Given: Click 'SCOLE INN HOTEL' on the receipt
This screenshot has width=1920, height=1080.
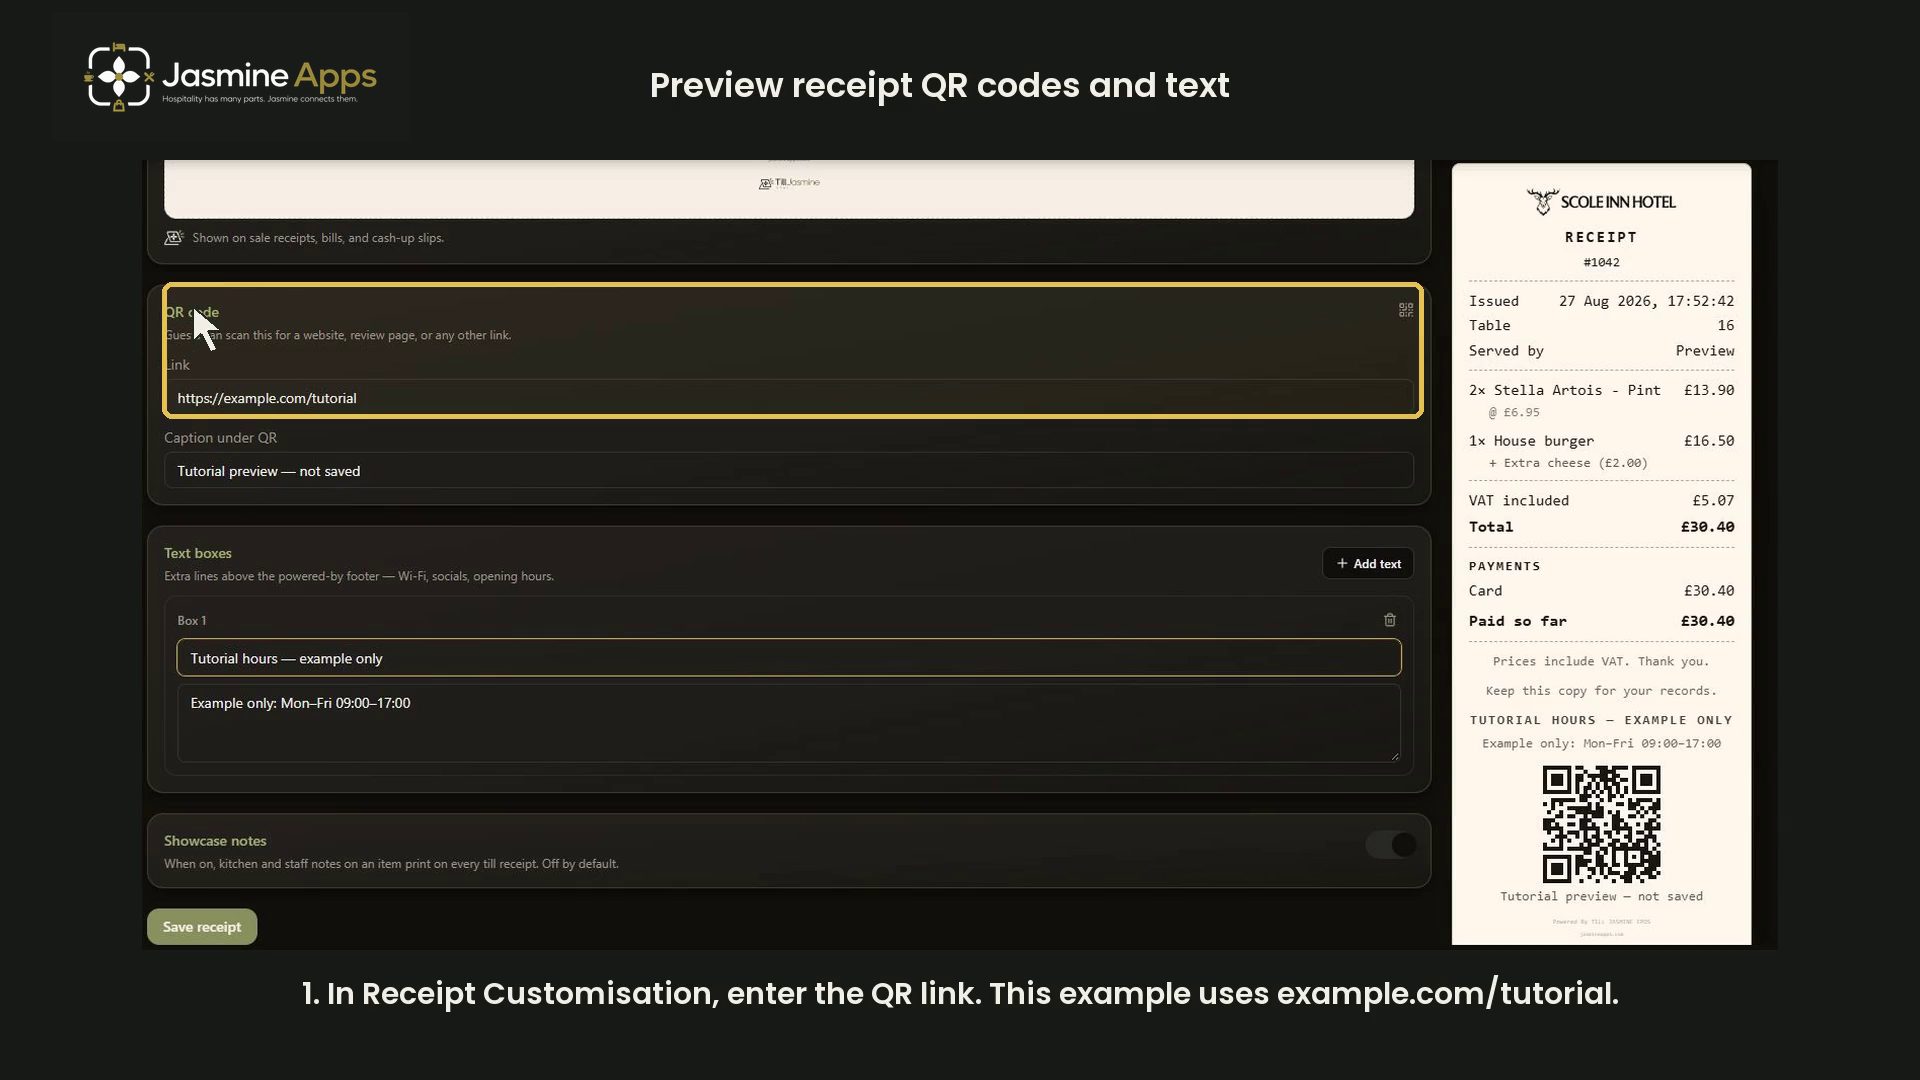Looking at the screenshot, I should pos(1618,202).
